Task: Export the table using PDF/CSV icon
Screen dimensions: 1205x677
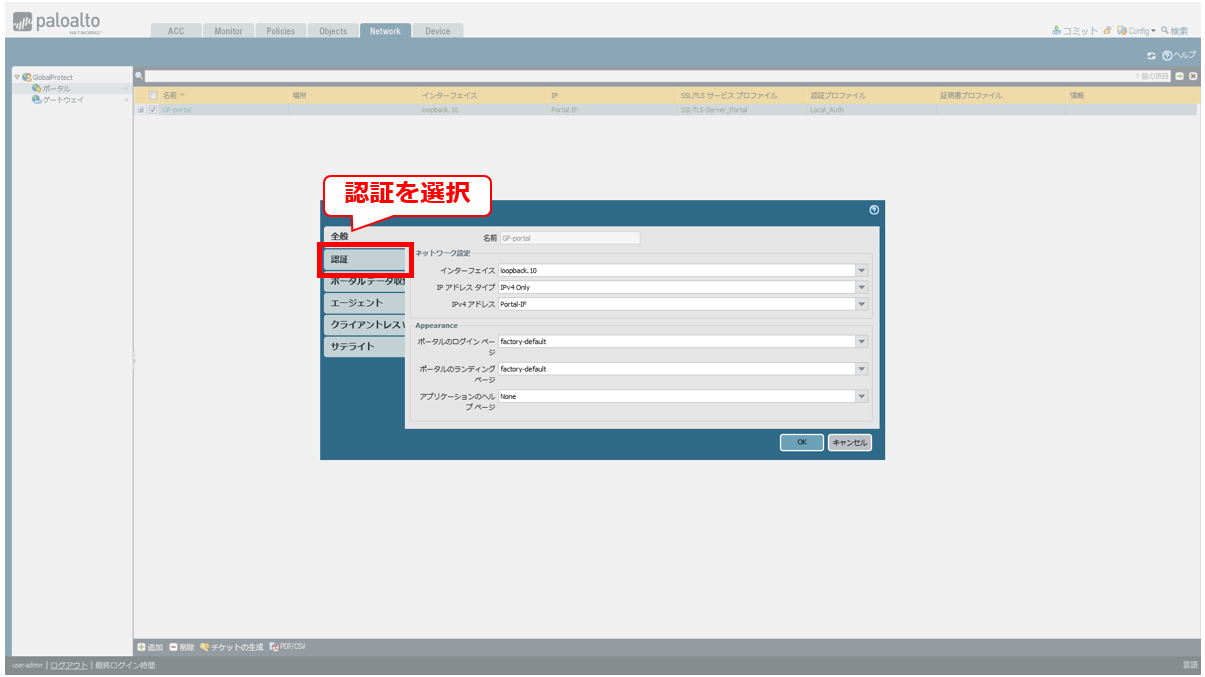Action: coord(274,647)
